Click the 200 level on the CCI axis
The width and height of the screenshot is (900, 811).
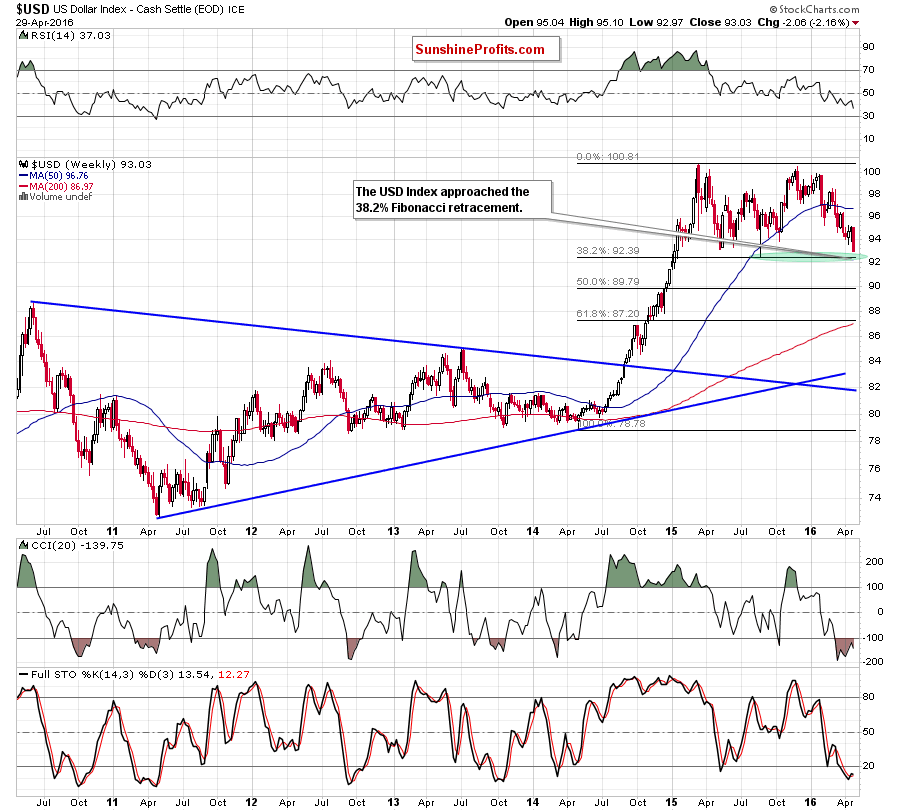874,562
